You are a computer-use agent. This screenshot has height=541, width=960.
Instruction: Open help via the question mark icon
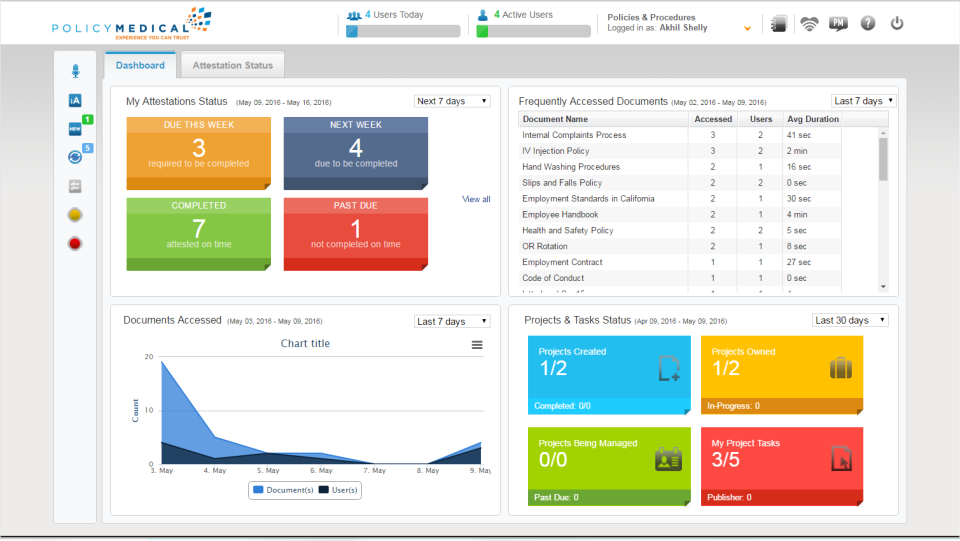pos(868,24)
